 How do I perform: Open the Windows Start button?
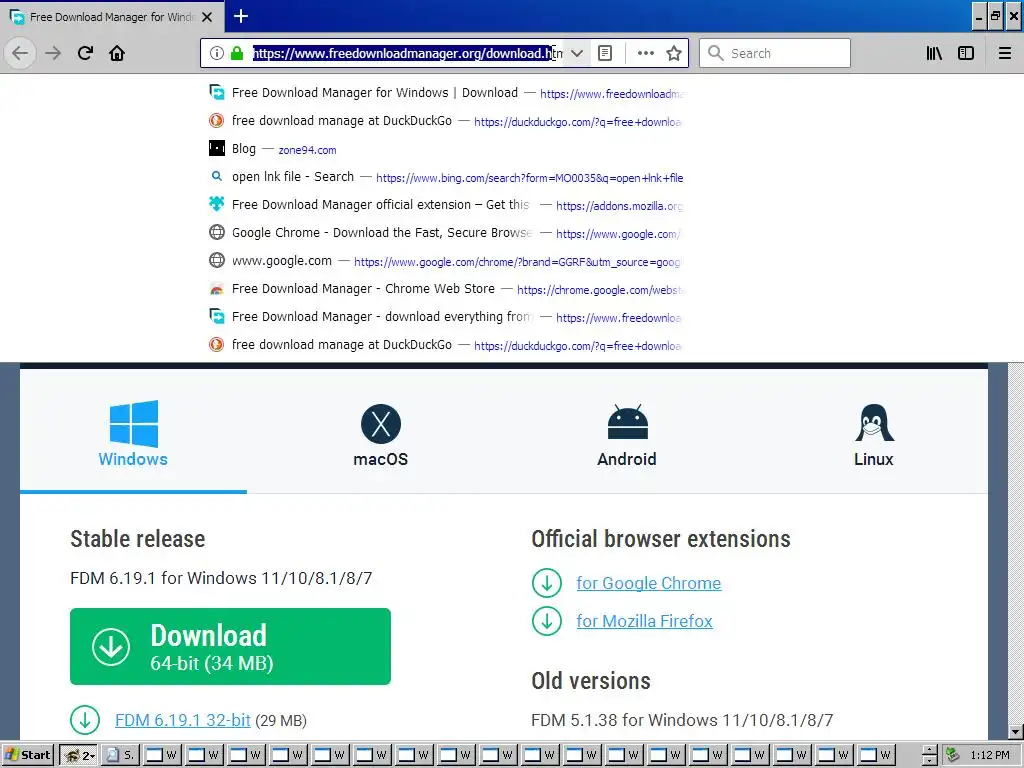[27, 755]
